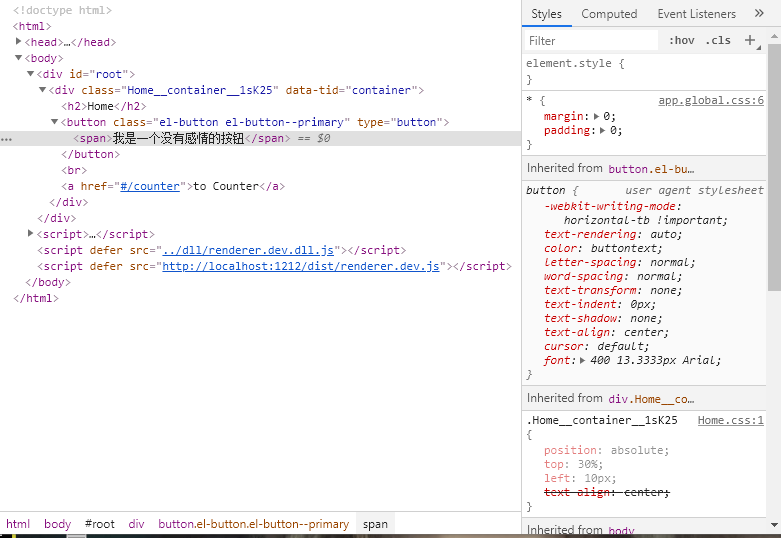Open the localhost:1212 renderer.dev.js link
The width and height of the screenshot is (781, 538).
301,266
